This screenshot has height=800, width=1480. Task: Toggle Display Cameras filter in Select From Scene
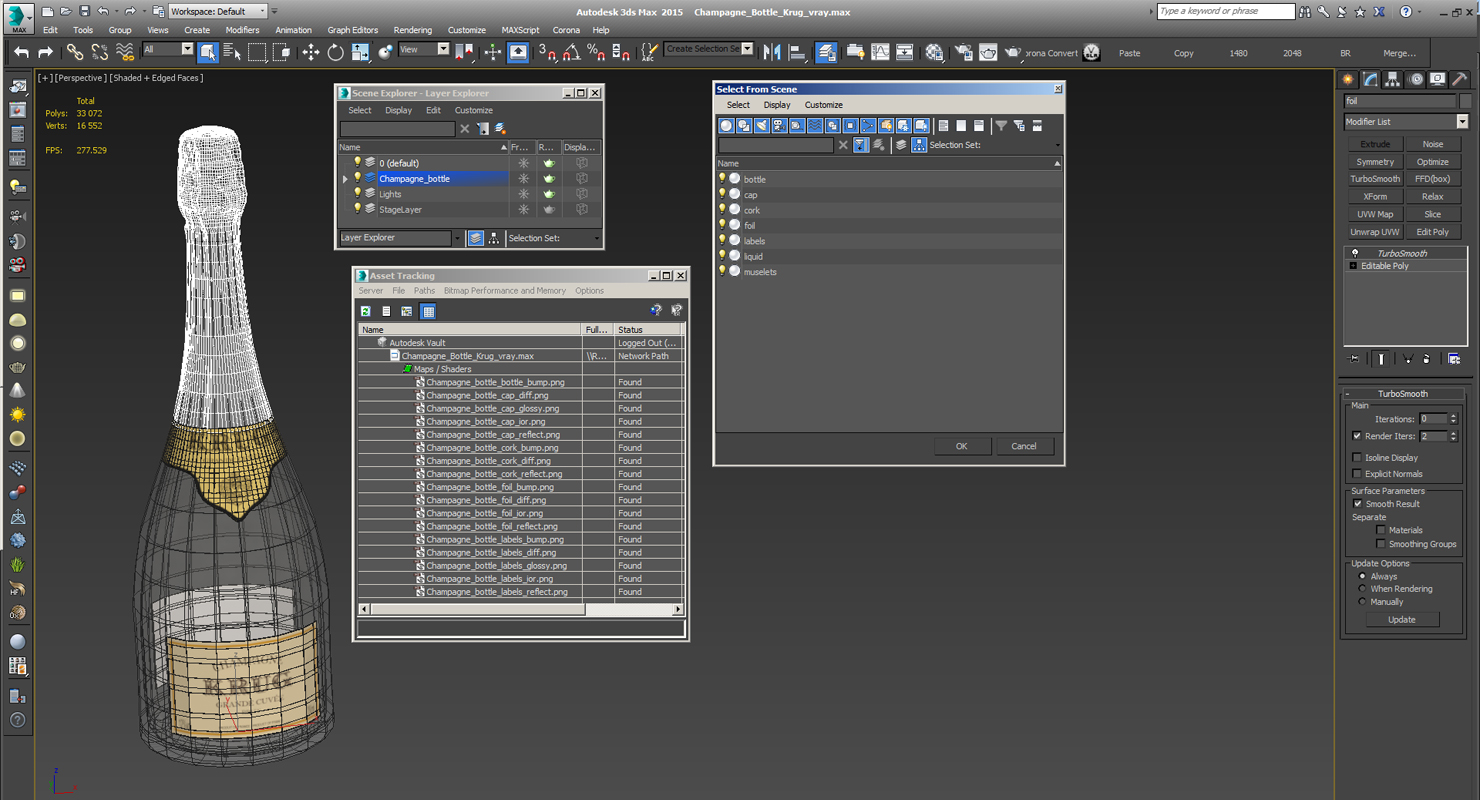(x=779, y=126)
